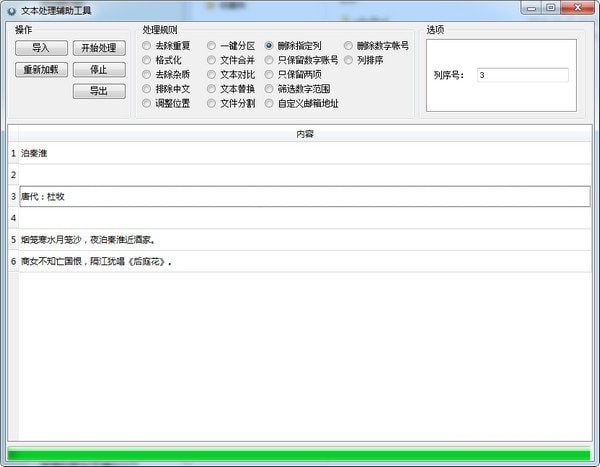
Task: Click the 导入 import button
Action: point(41,48)
